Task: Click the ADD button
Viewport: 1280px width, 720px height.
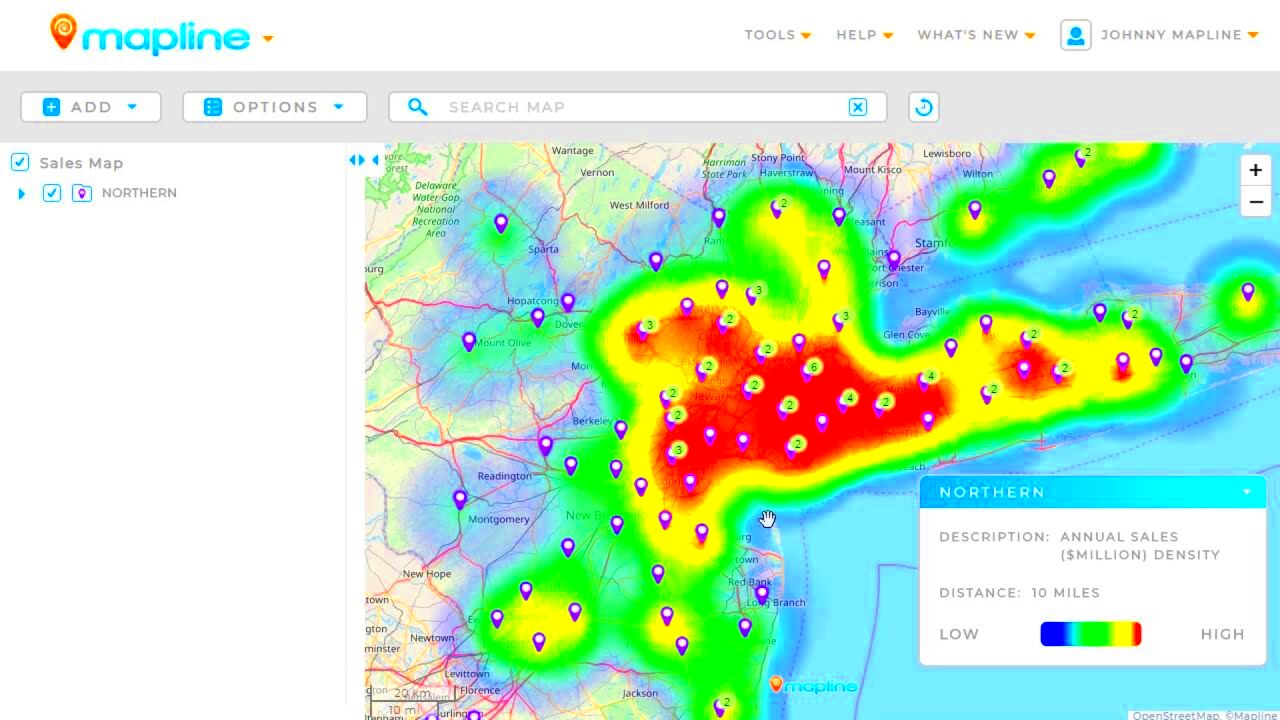Action: point(91,107)
